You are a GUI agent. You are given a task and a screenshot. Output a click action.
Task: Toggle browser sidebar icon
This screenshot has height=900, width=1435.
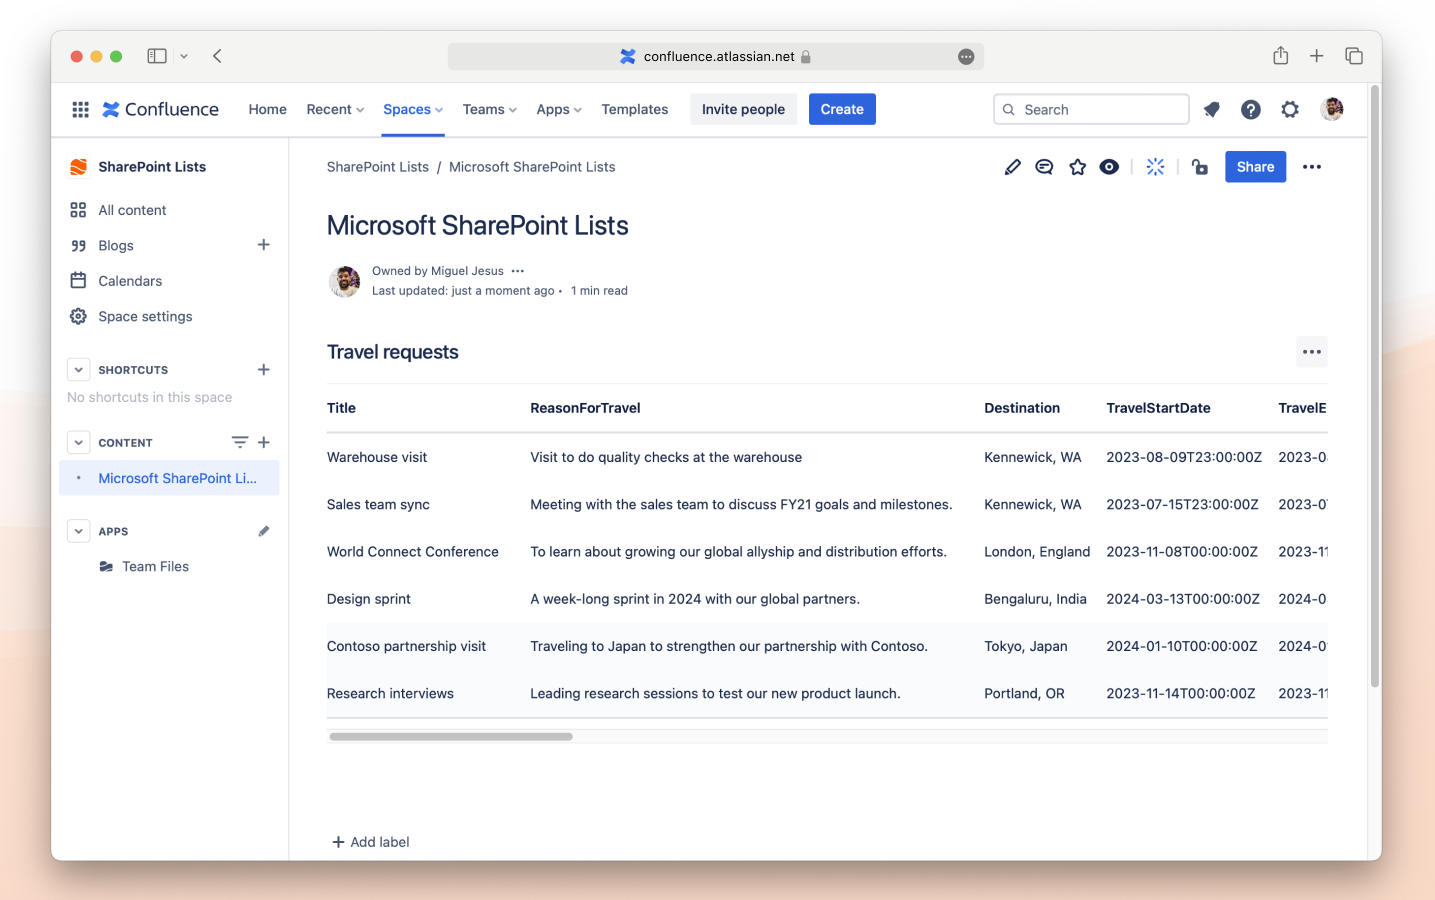pos(157,56)
